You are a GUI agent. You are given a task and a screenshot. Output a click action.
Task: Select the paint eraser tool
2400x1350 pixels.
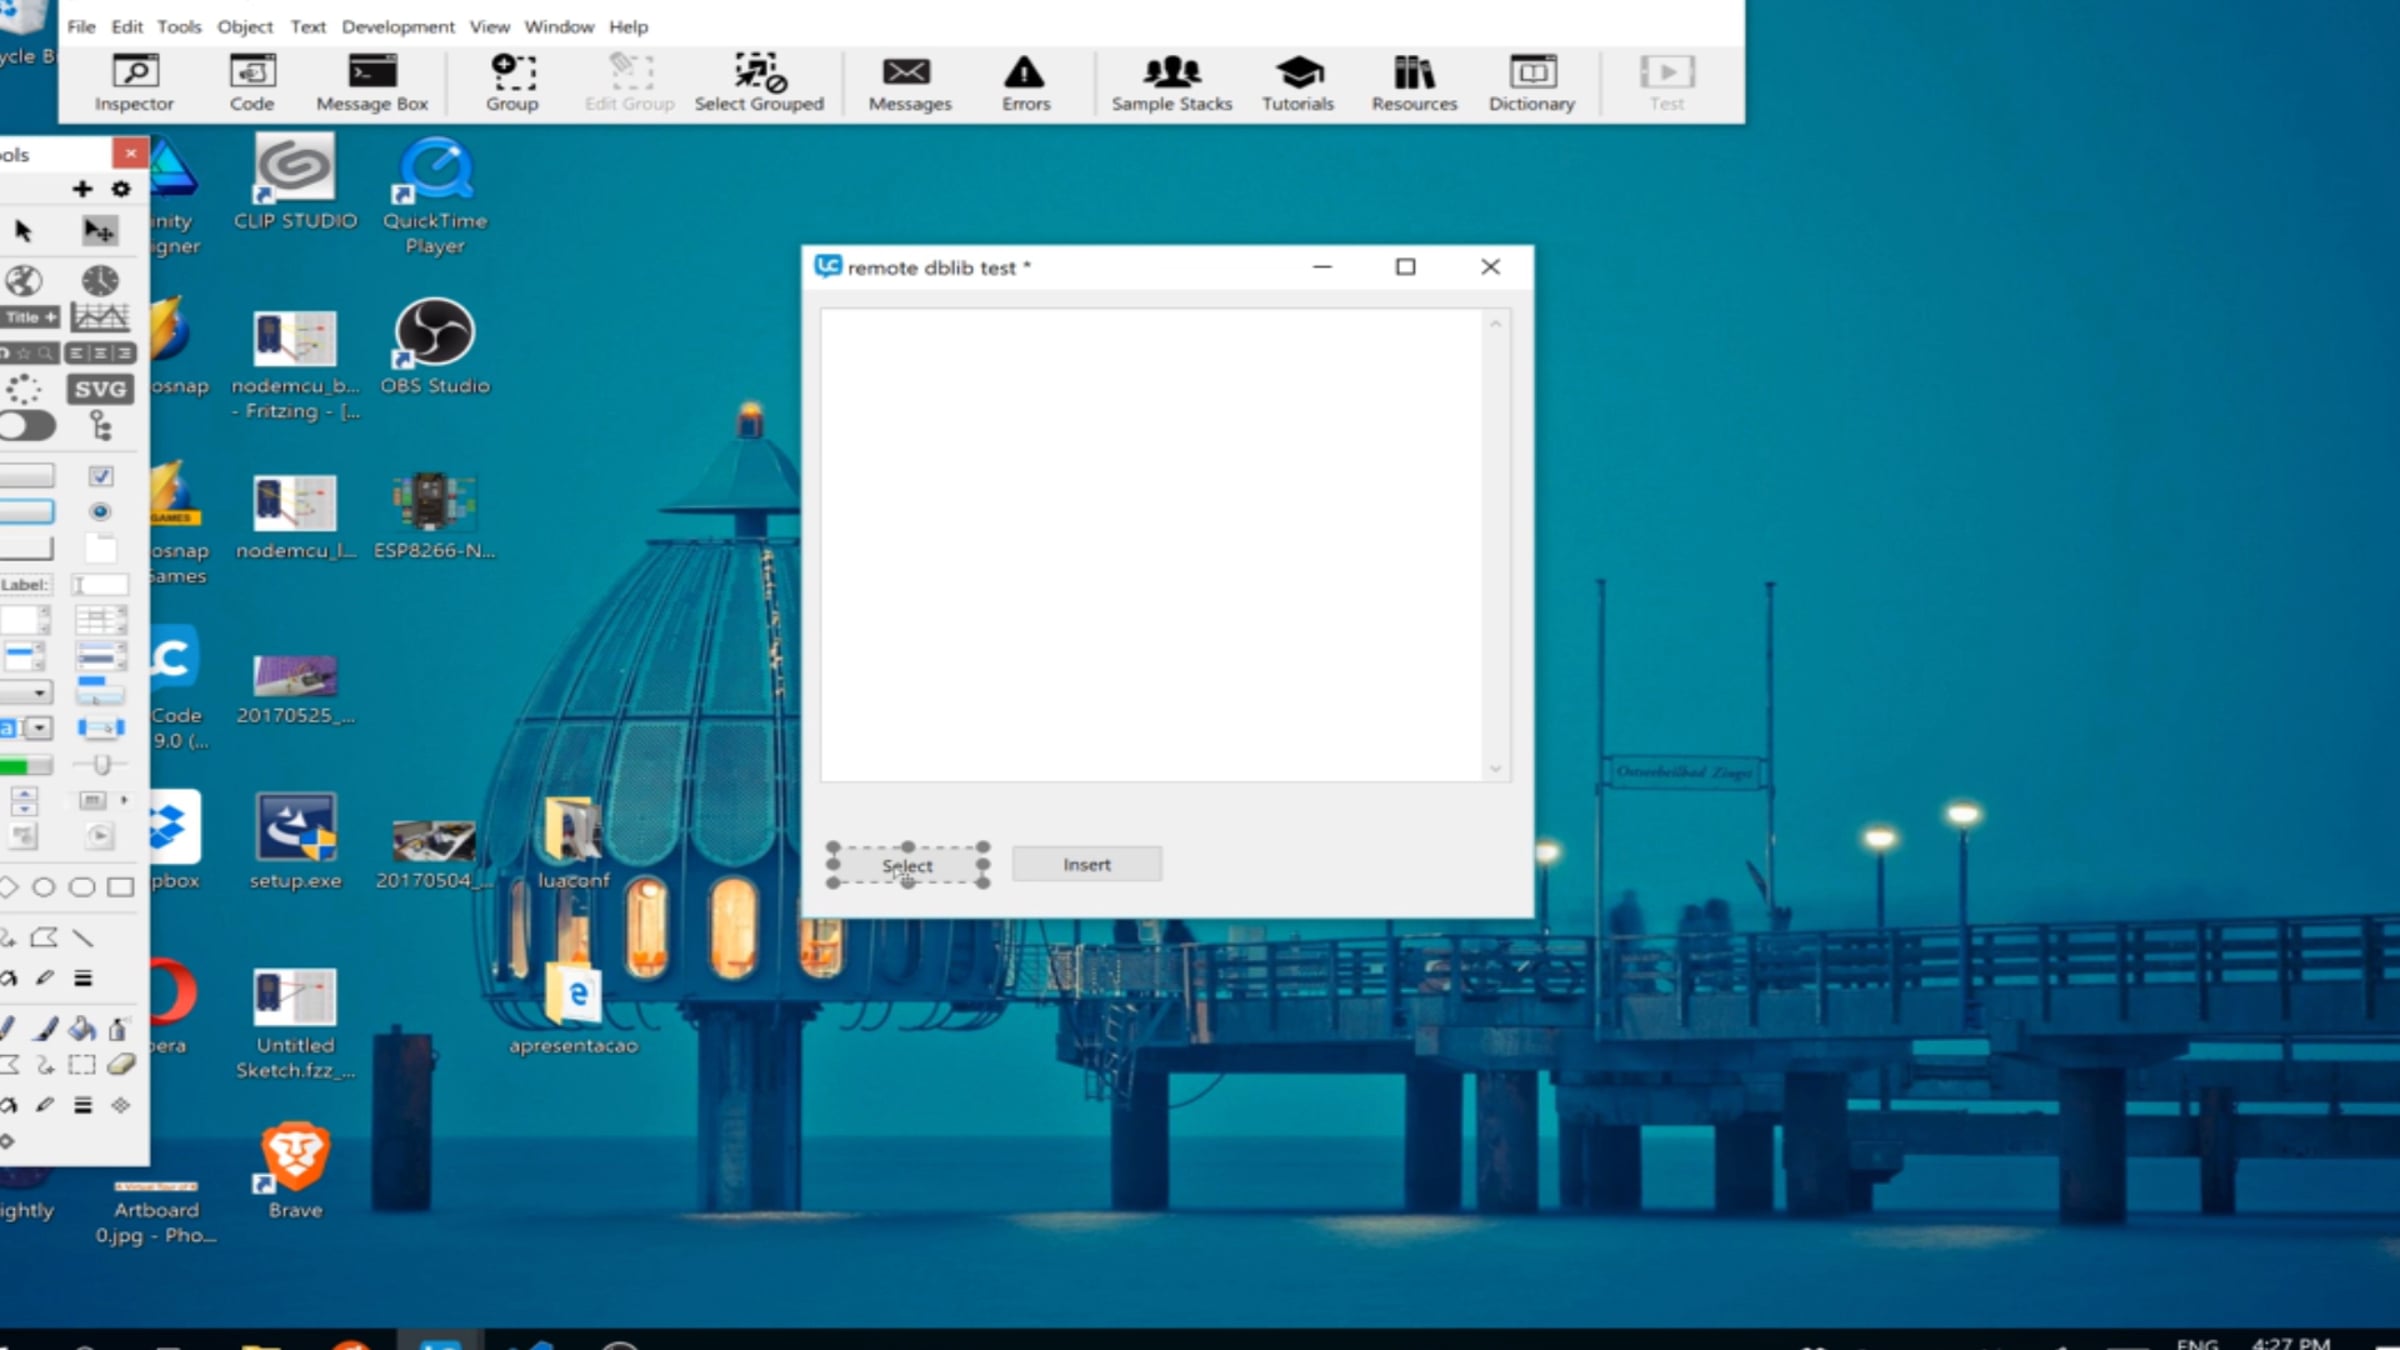pyautogui.click(x=121, y=1065)
